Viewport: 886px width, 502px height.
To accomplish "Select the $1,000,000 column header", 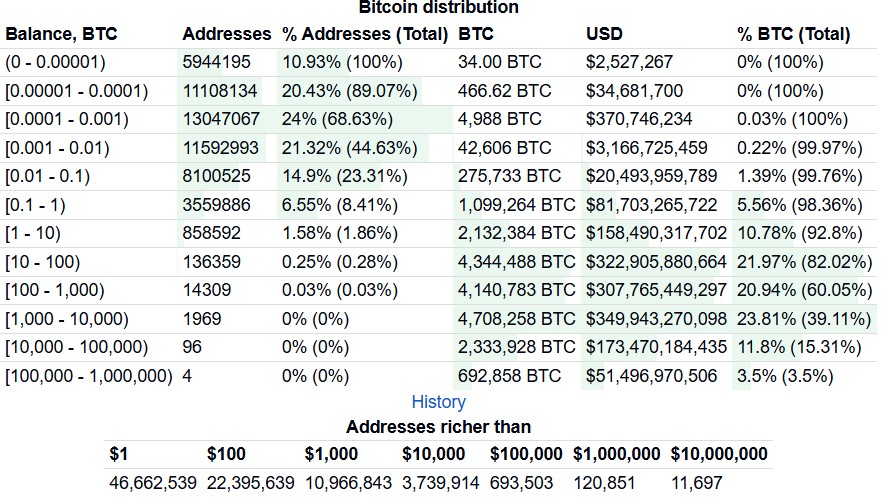I will 616,454.
